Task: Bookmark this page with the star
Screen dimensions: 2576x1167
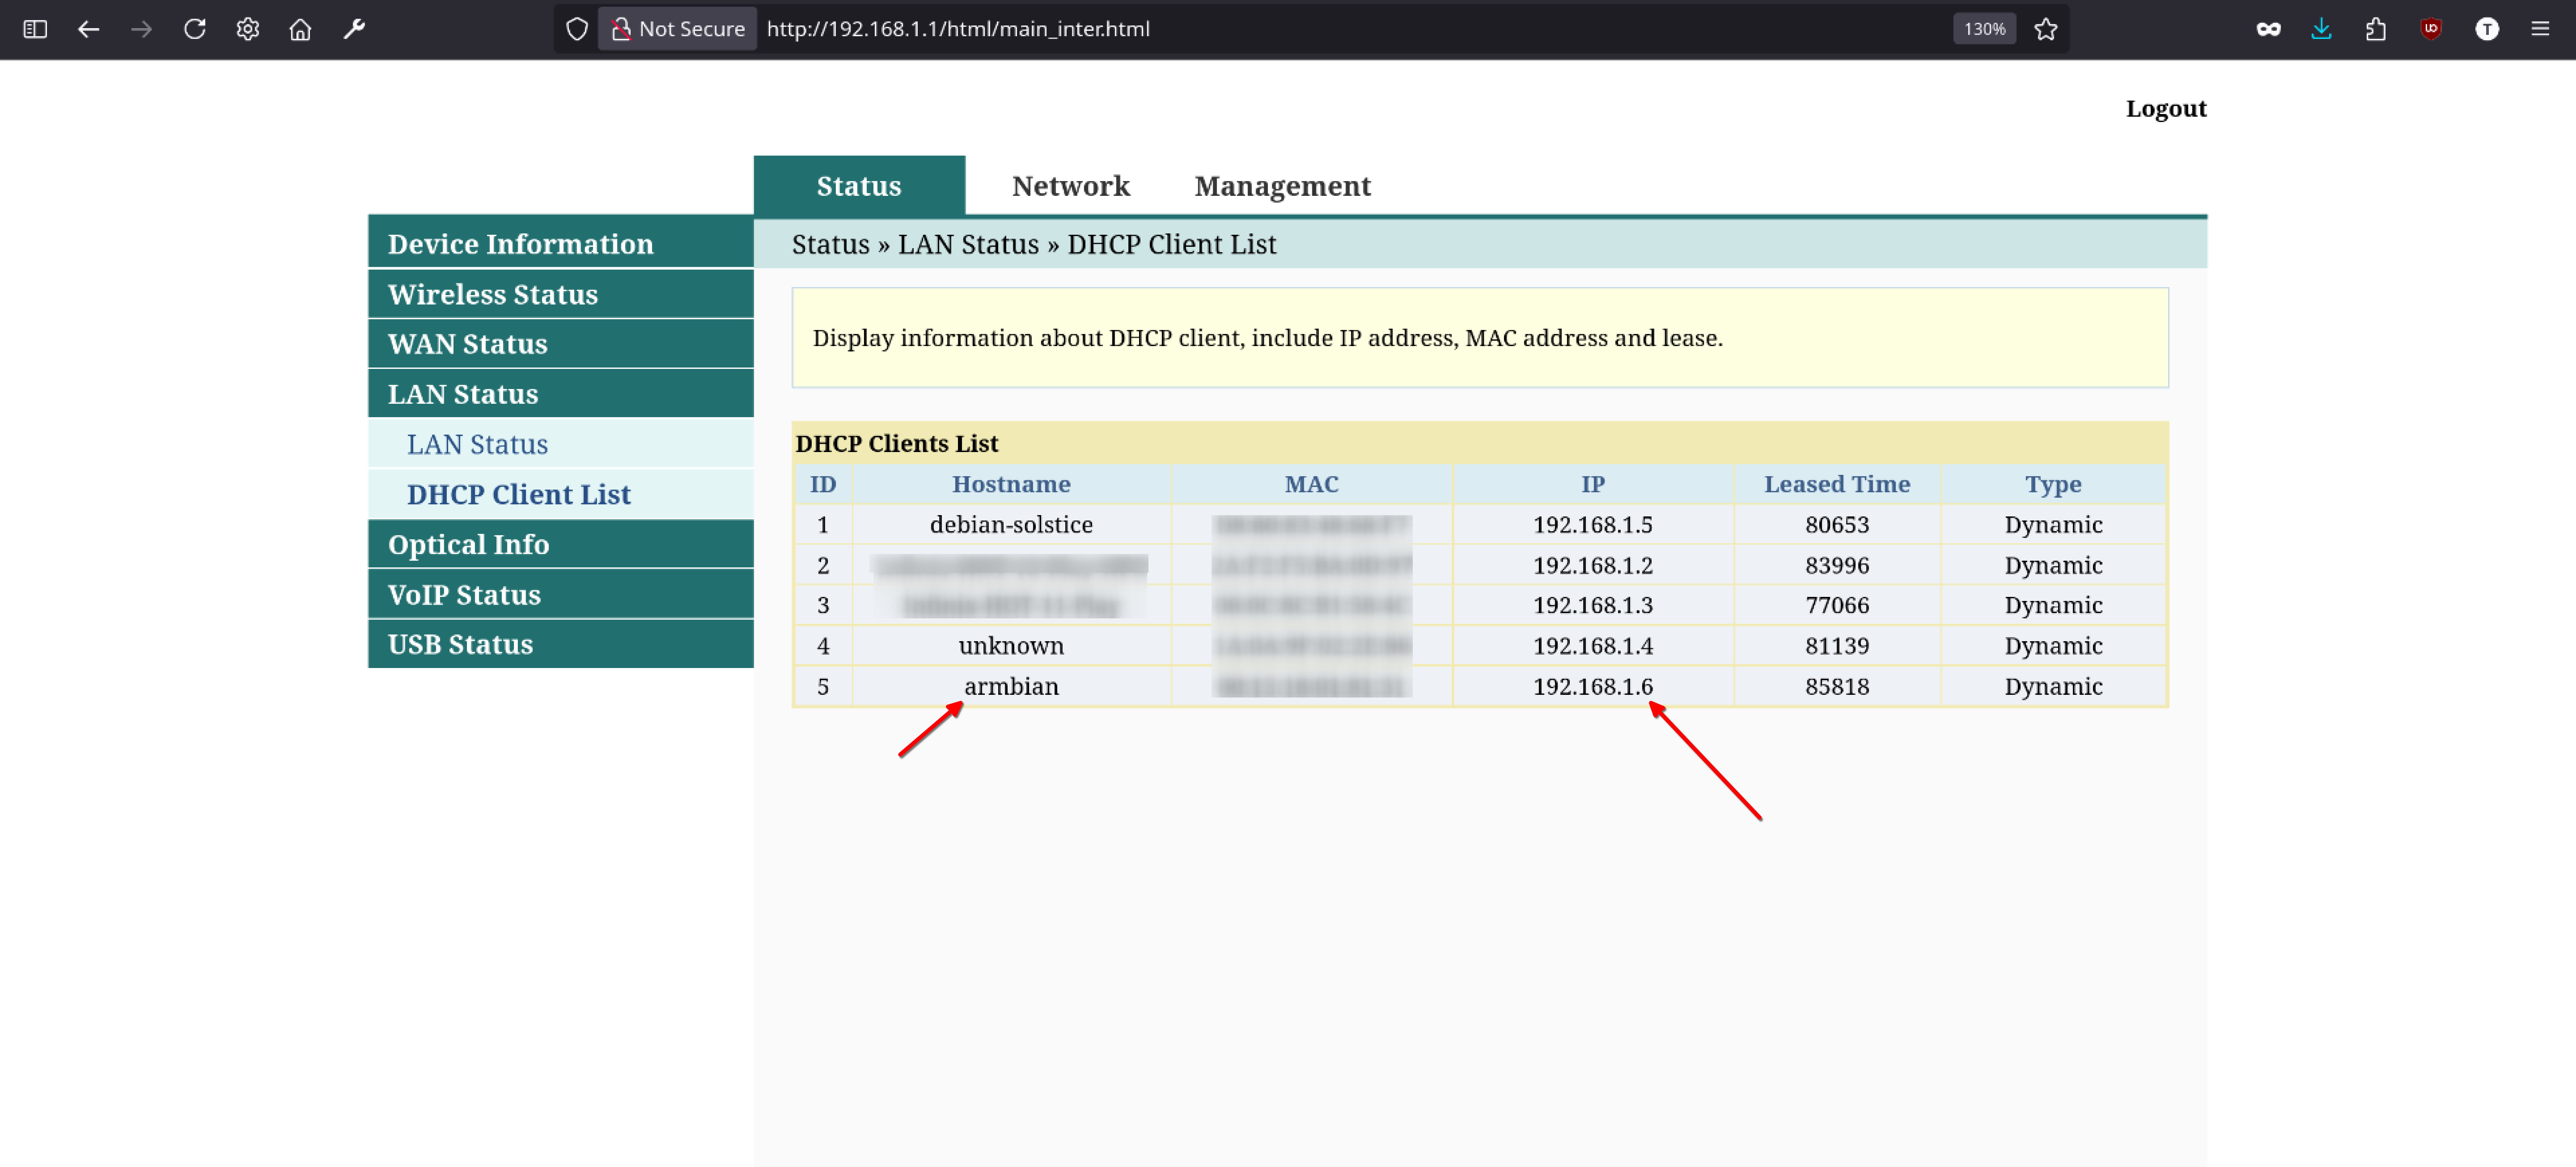Action: pos(2046,29)
